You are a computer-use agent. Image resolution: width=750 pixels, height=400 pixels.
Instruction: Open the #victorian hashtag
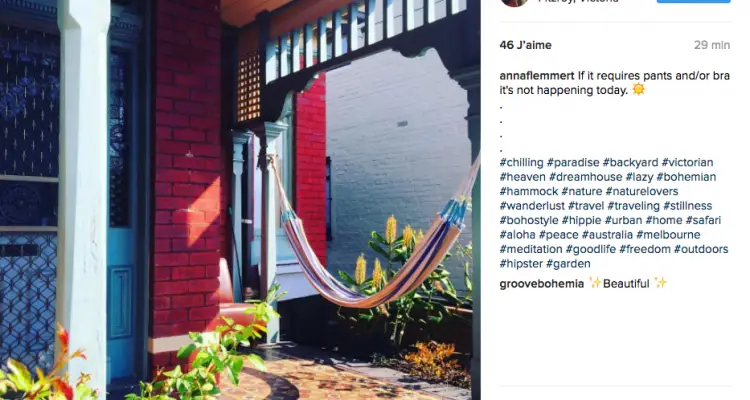687,162
